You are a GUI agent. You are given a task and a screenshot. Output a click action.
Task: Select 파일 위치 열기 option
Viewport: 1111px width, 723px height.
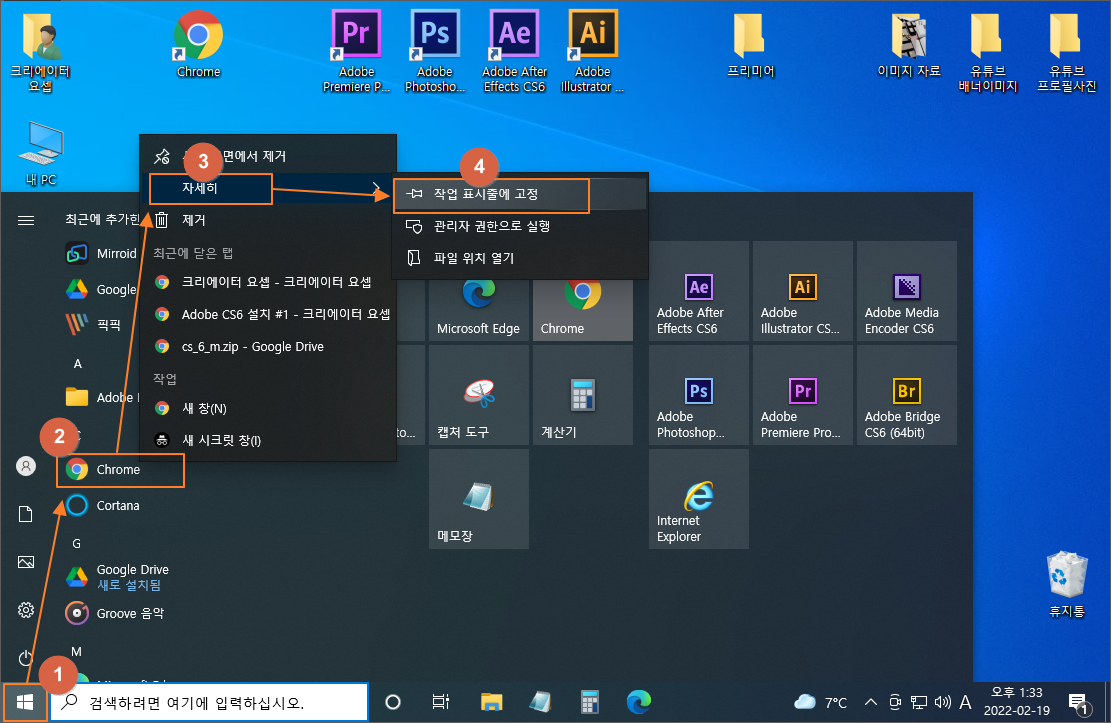point(521,258)
